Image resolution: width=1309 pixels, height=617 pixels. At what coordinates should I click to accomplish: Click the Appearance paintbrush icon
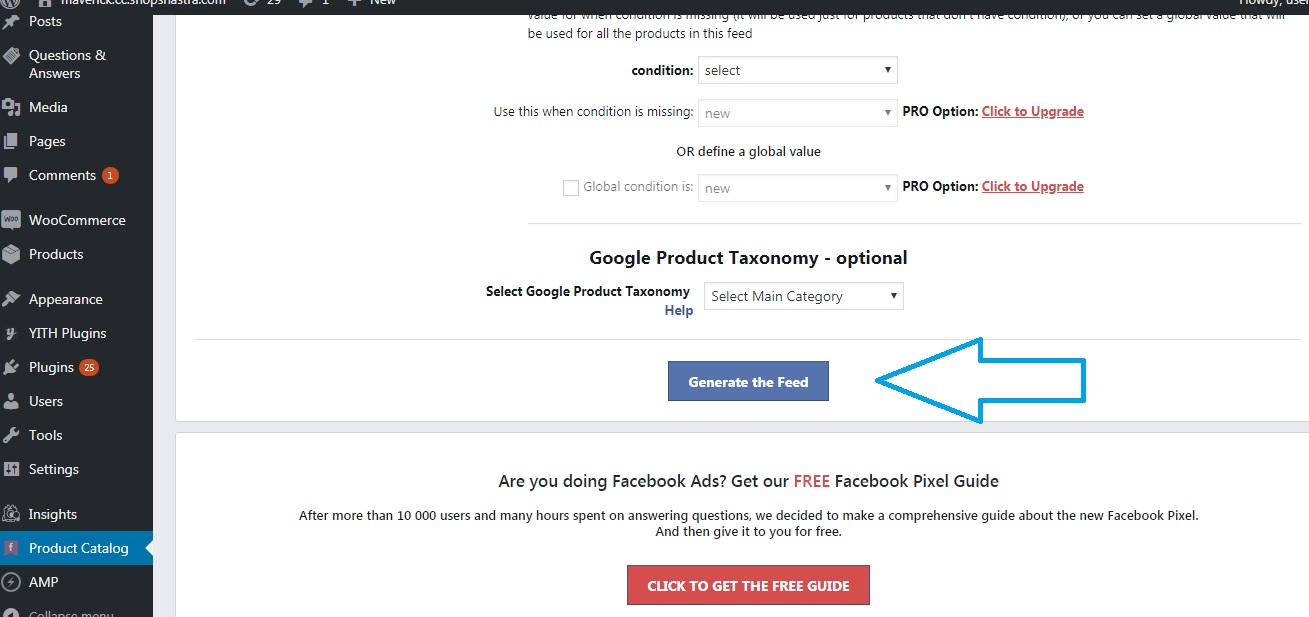click(x=11, y=299)
